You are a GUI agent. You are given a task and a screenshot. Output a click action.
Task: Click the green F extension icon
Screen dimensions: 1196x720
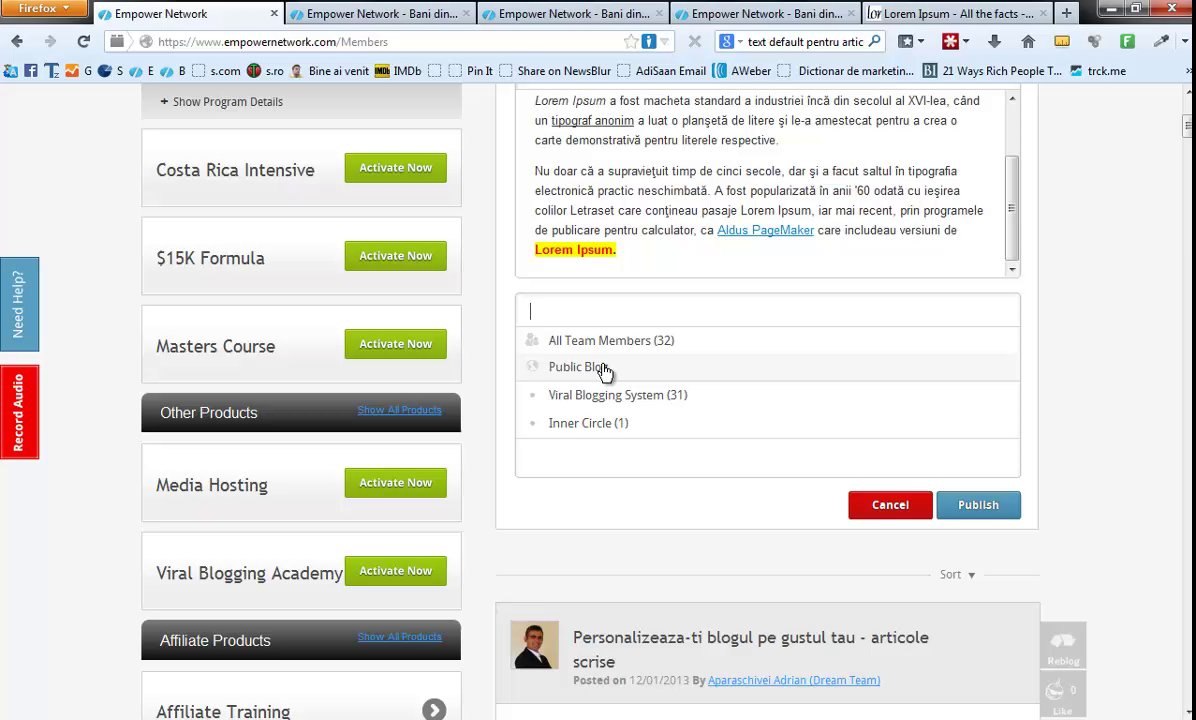[x=1127, y=41]
